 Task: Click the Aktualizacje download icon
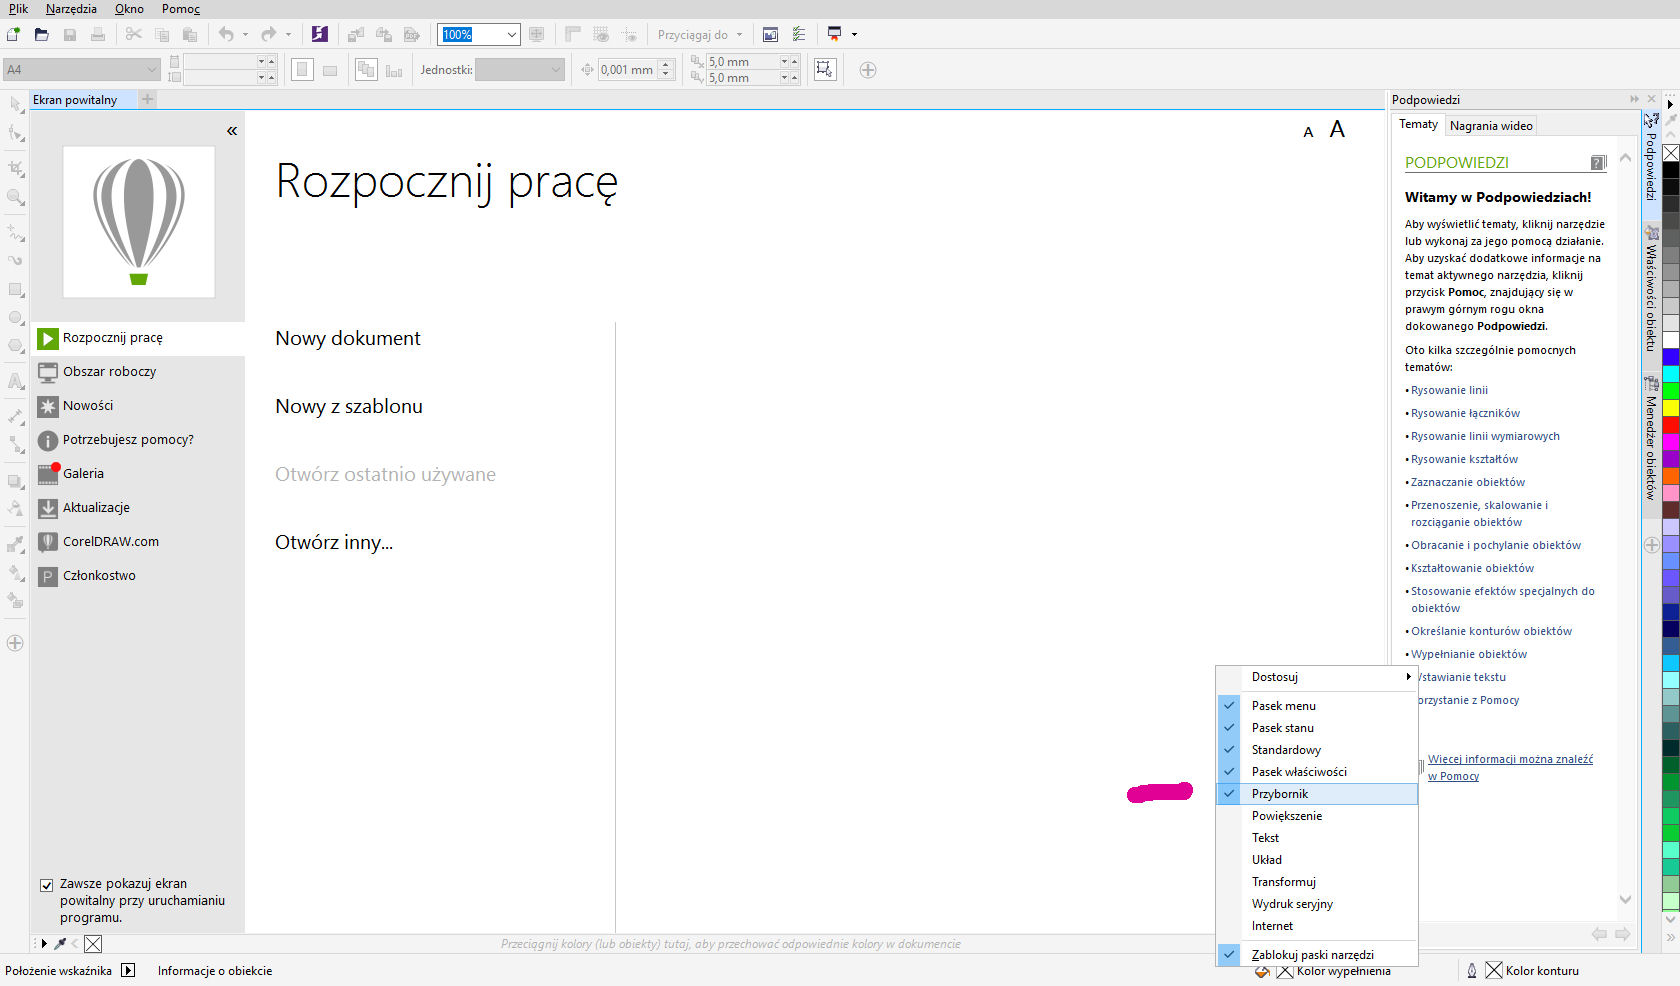click(x=47, y=508)
